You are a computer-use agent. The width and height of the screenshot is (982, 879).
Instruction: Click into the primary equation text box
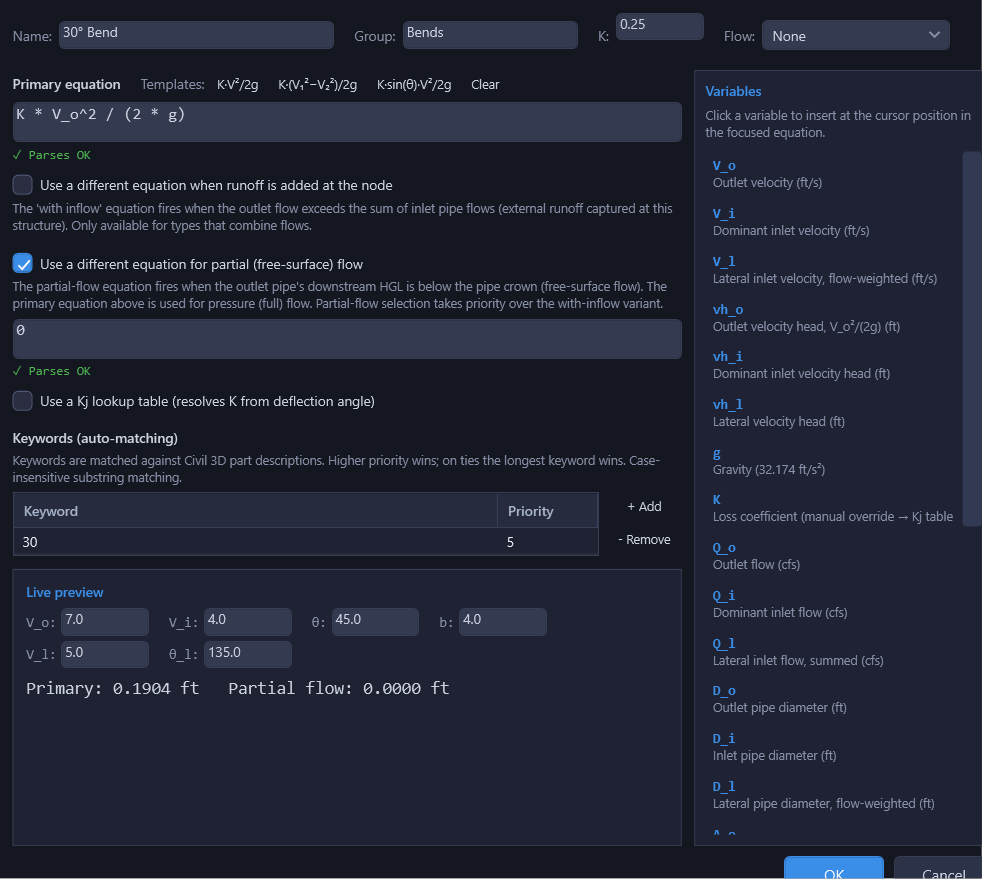pos(347,122)
